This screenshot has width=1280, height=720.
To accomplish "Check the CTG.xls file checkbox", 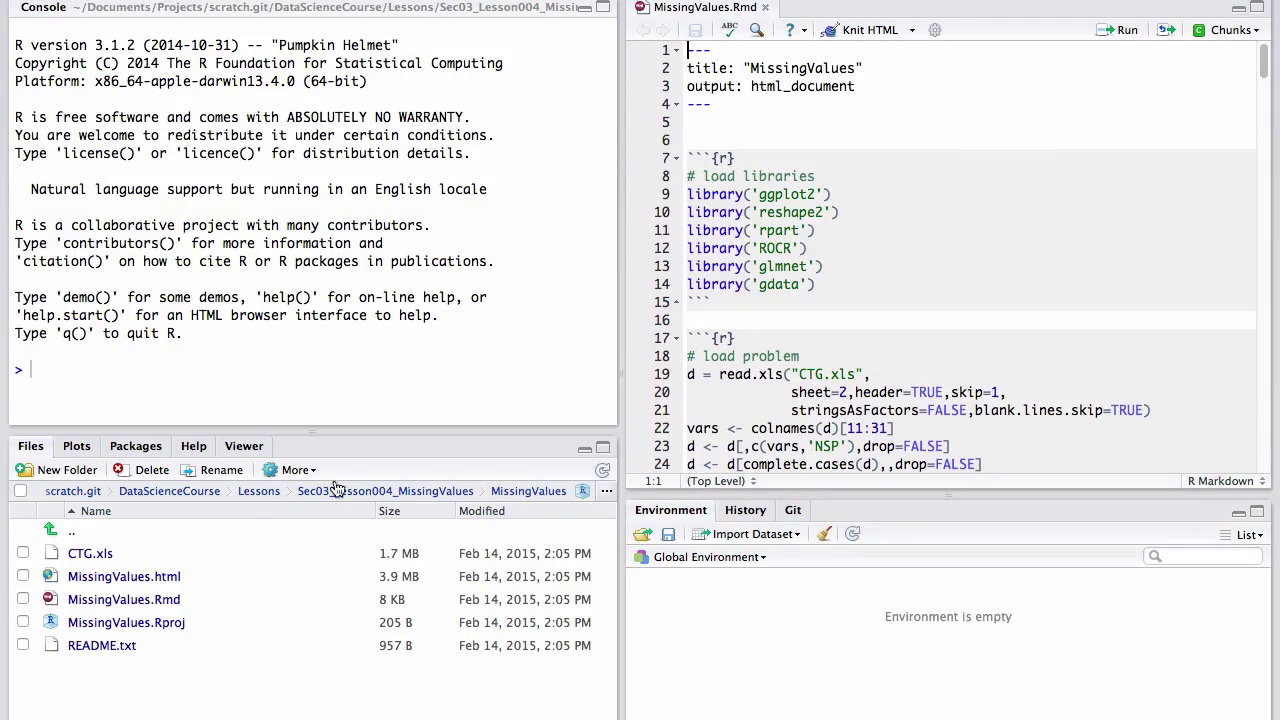I will (x=23, y=553).
